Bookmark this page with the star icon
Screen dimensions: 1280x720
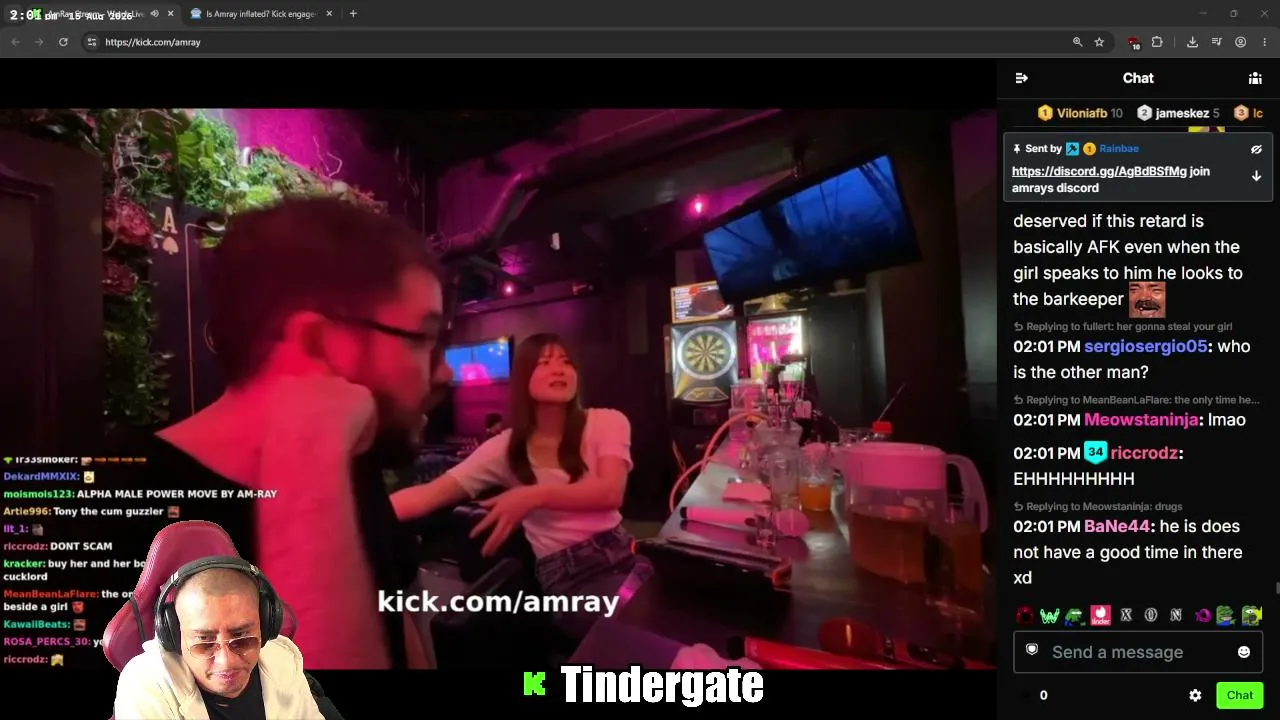pos(1099,42)
